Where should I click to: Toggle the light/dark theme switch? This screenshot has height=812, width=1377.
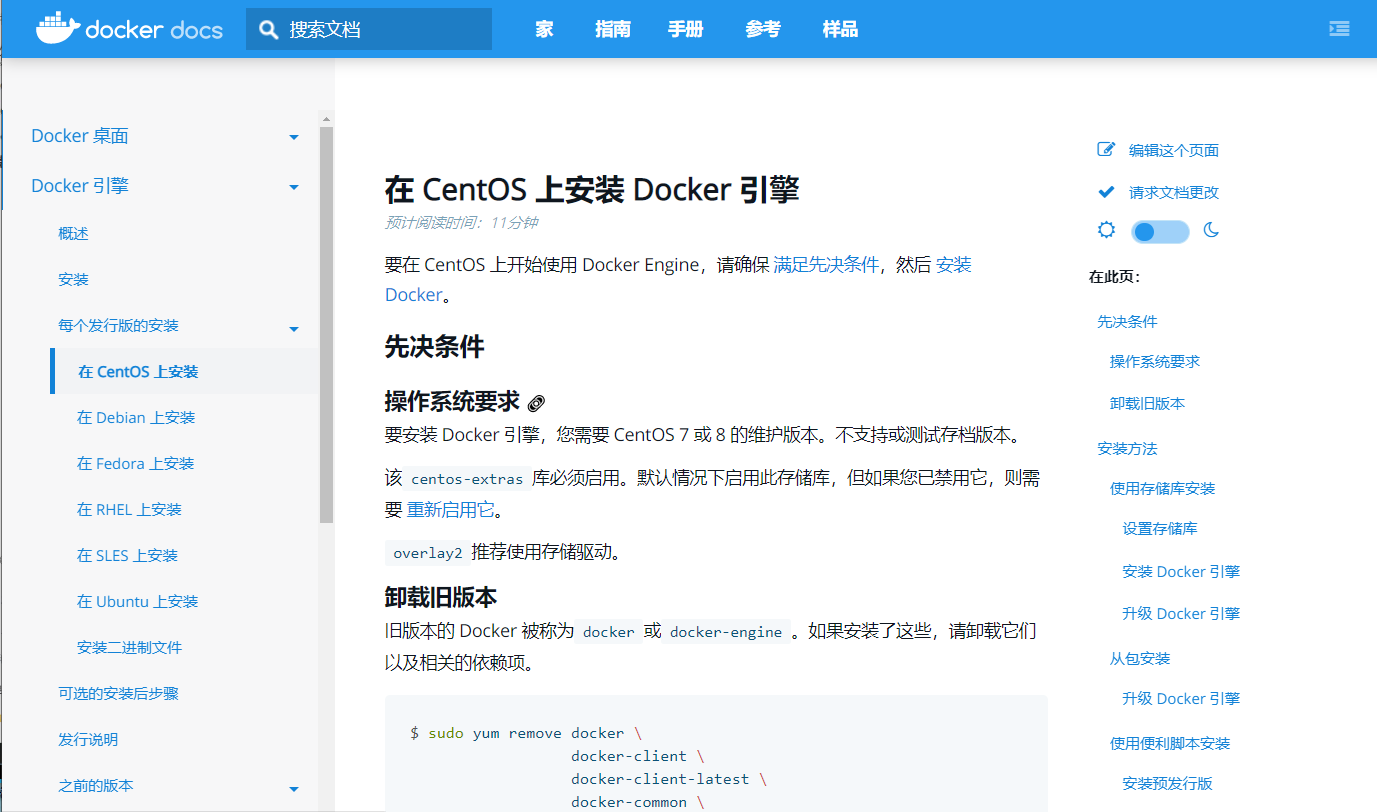pos(1160,232)
